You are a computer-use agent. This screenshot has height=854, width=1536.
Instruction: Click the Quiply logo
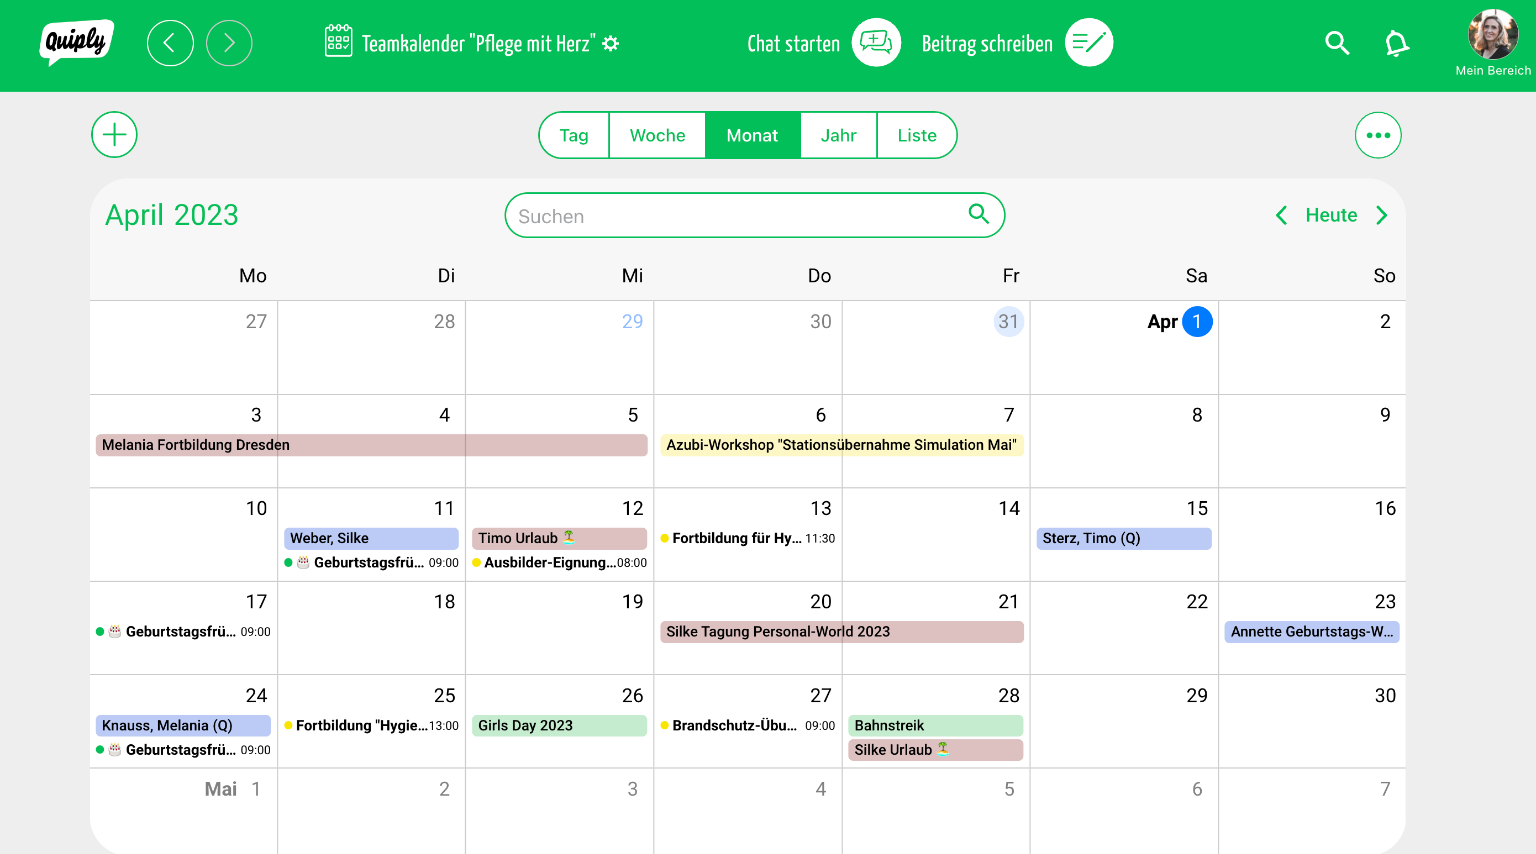pos(76,43)
